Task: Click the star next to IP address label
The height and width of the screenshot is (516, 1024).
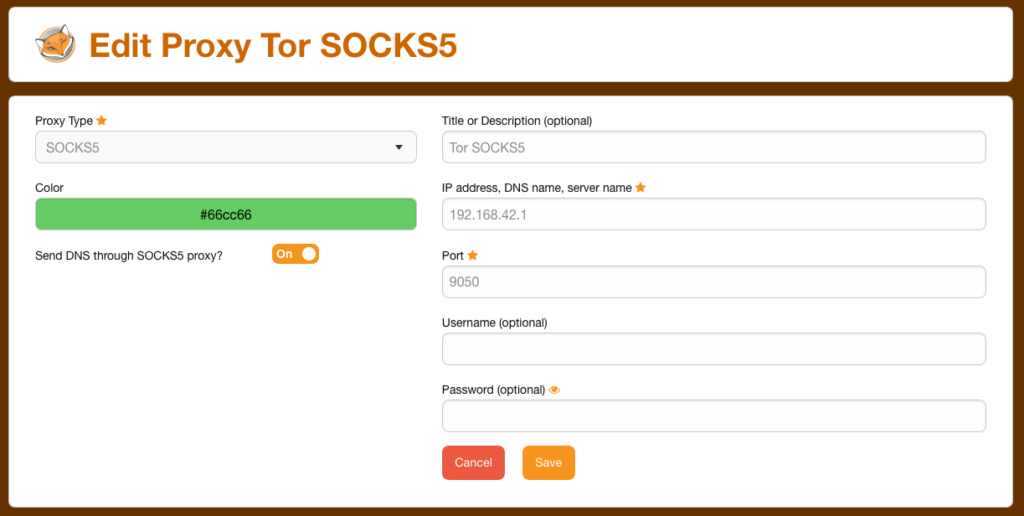Action: point(641,187)
